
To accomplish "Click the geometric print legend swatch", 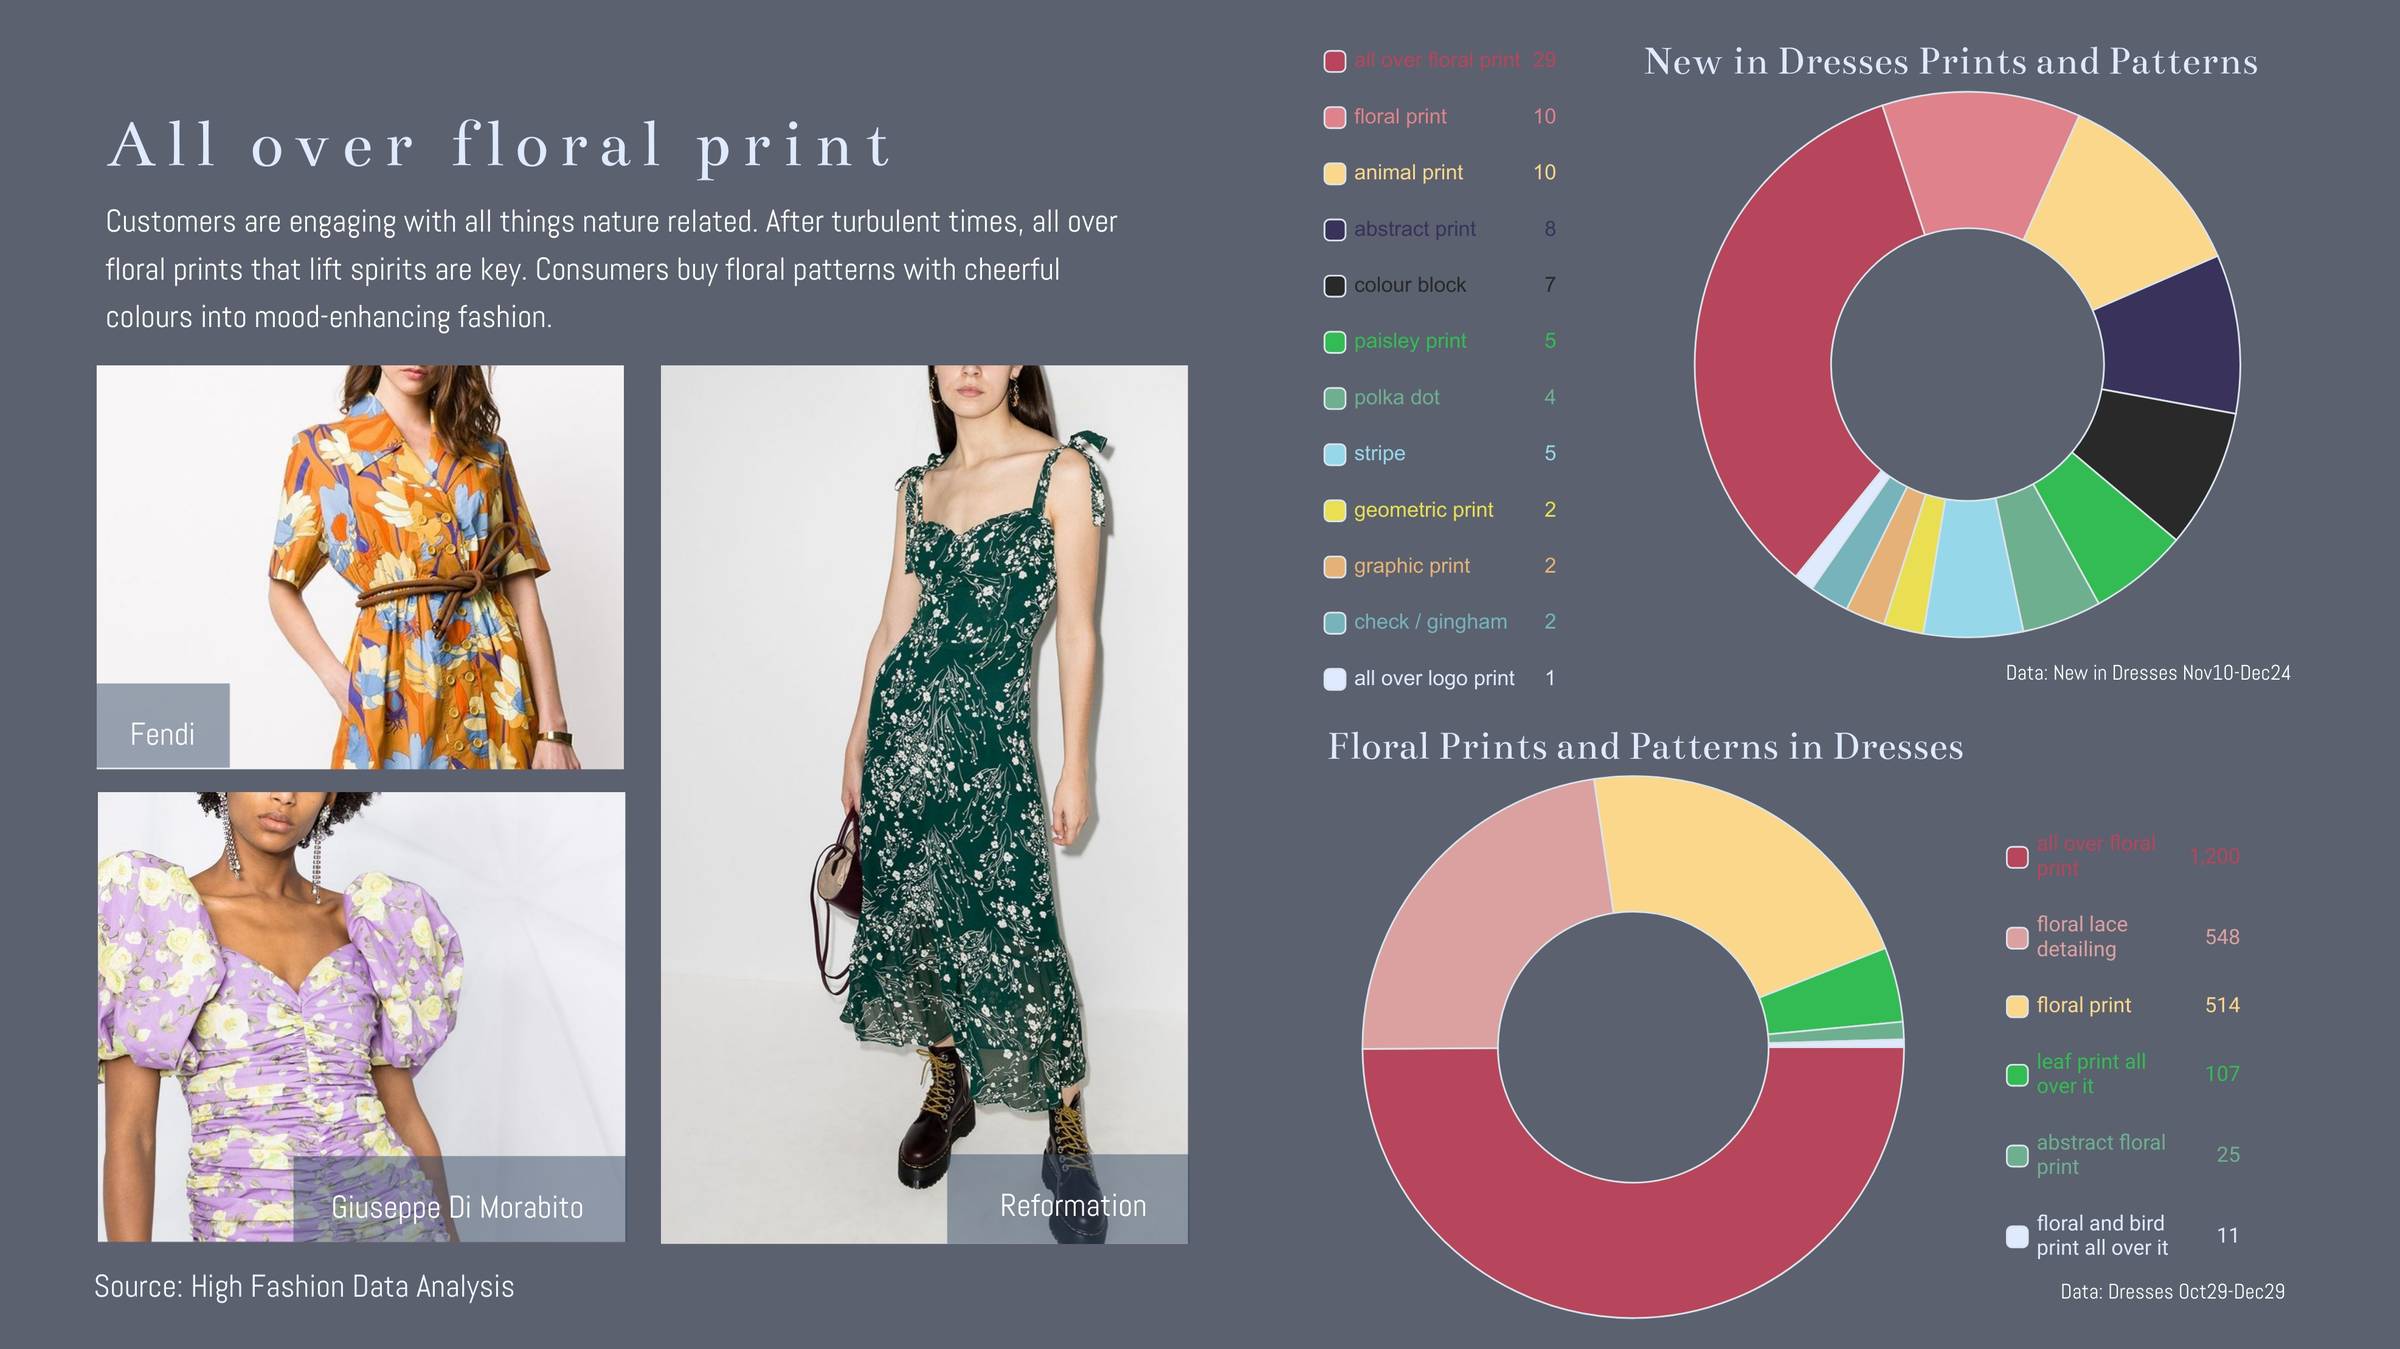I will coord(1334,510).
